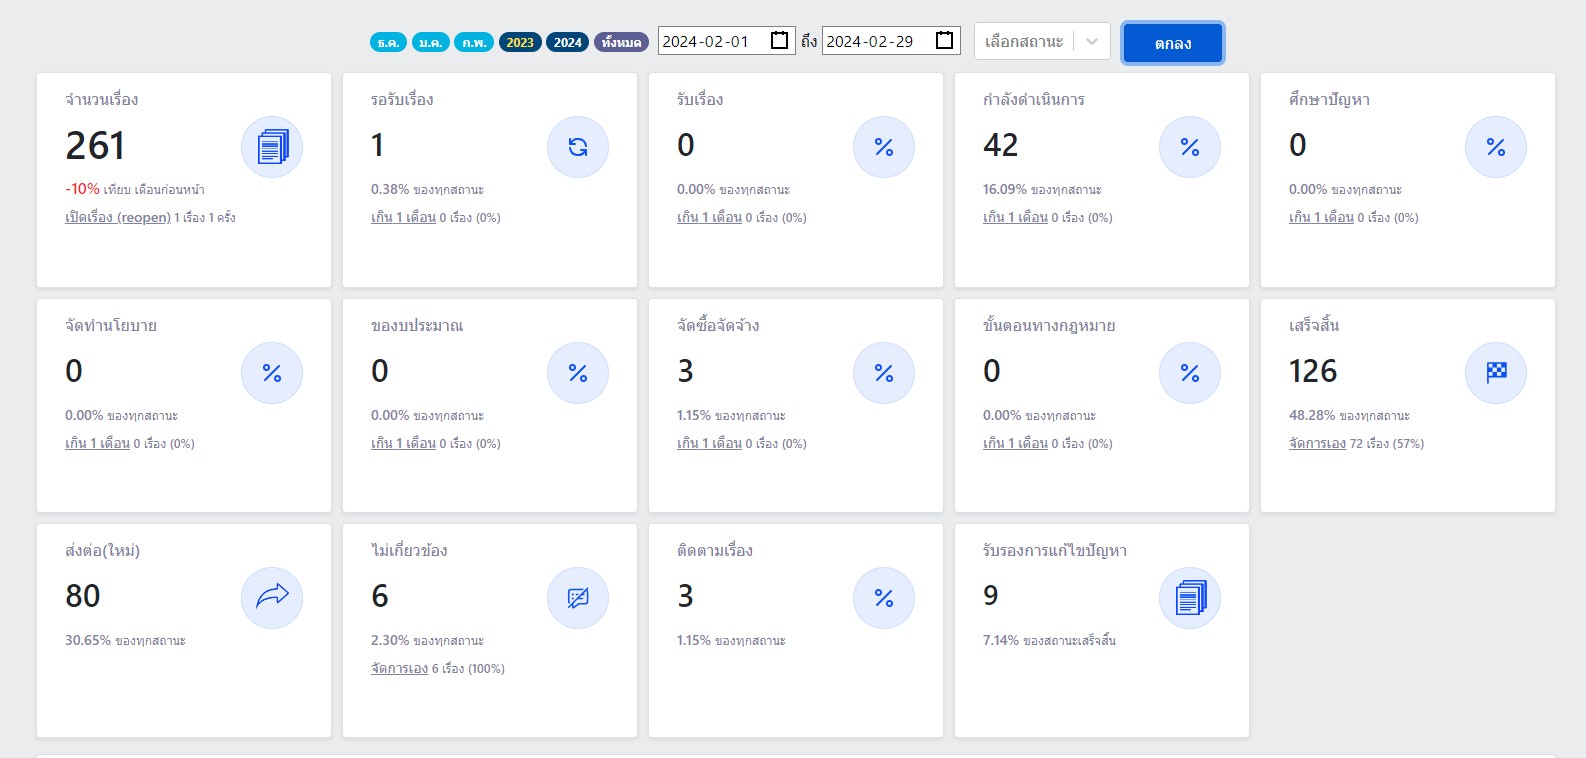Click the documents icon in จำนวนเรื่อง card
The height and width of the screenshot is (758, 1586).
272,147
